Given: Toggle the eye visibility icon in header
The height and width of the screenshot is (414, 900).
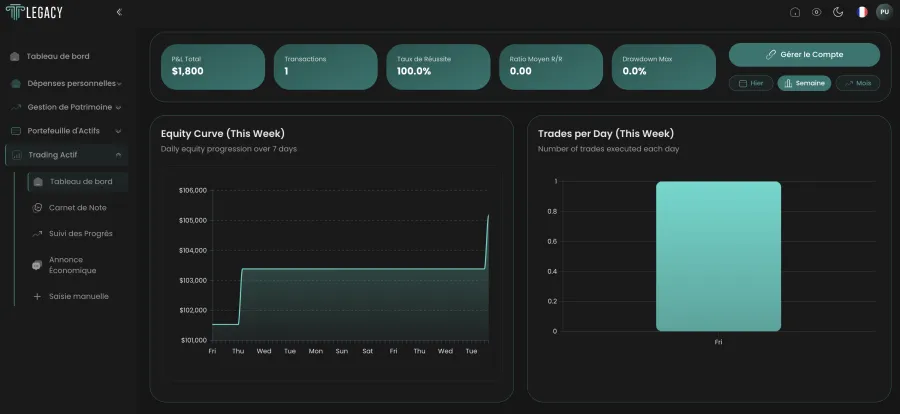Looking at the screenshot, I should pos(816,12).
